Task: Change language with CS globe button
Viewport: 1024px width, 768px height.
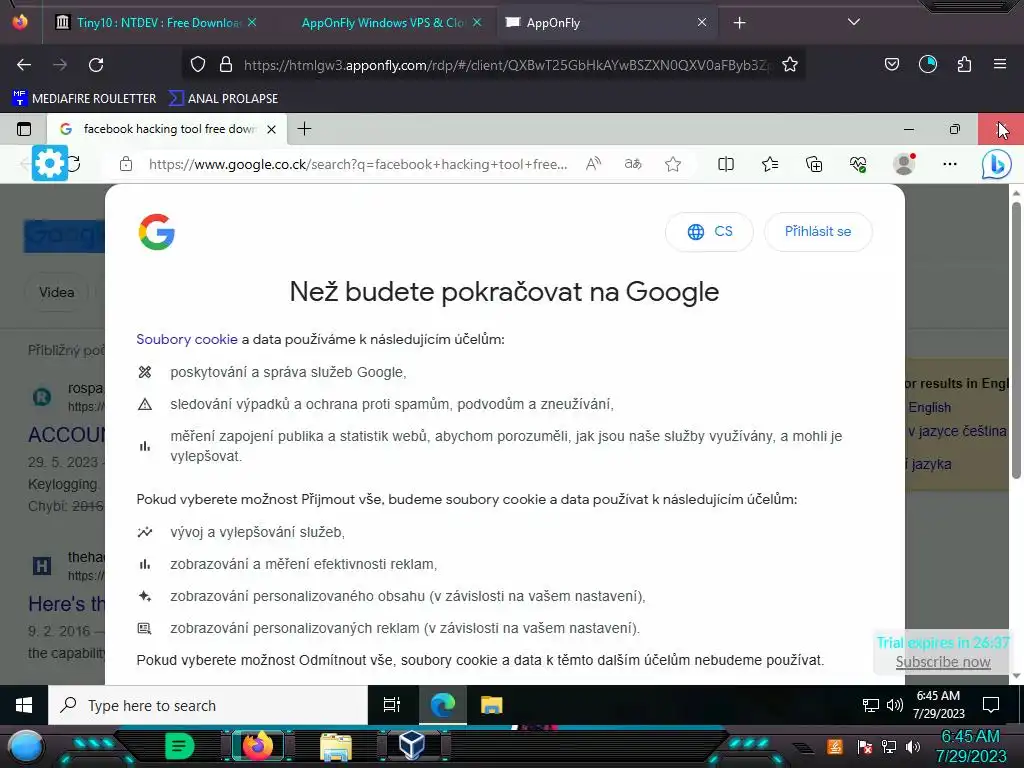Action: pos(709,232)
